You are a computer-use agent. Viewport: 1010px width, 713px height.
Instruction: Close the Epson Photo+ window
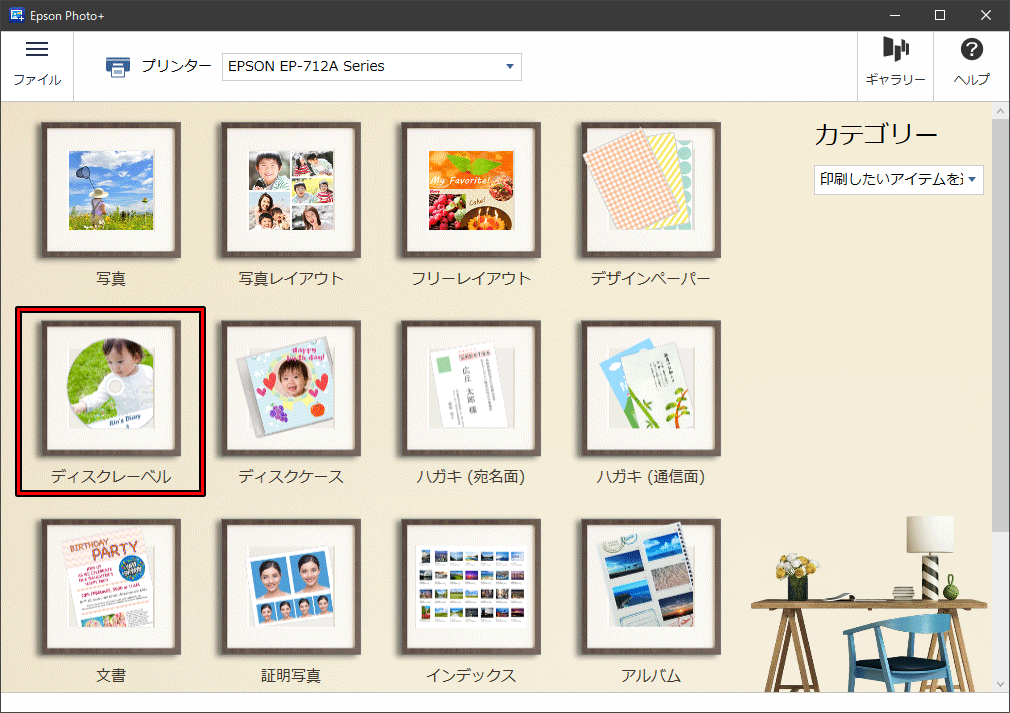point(986,15)
